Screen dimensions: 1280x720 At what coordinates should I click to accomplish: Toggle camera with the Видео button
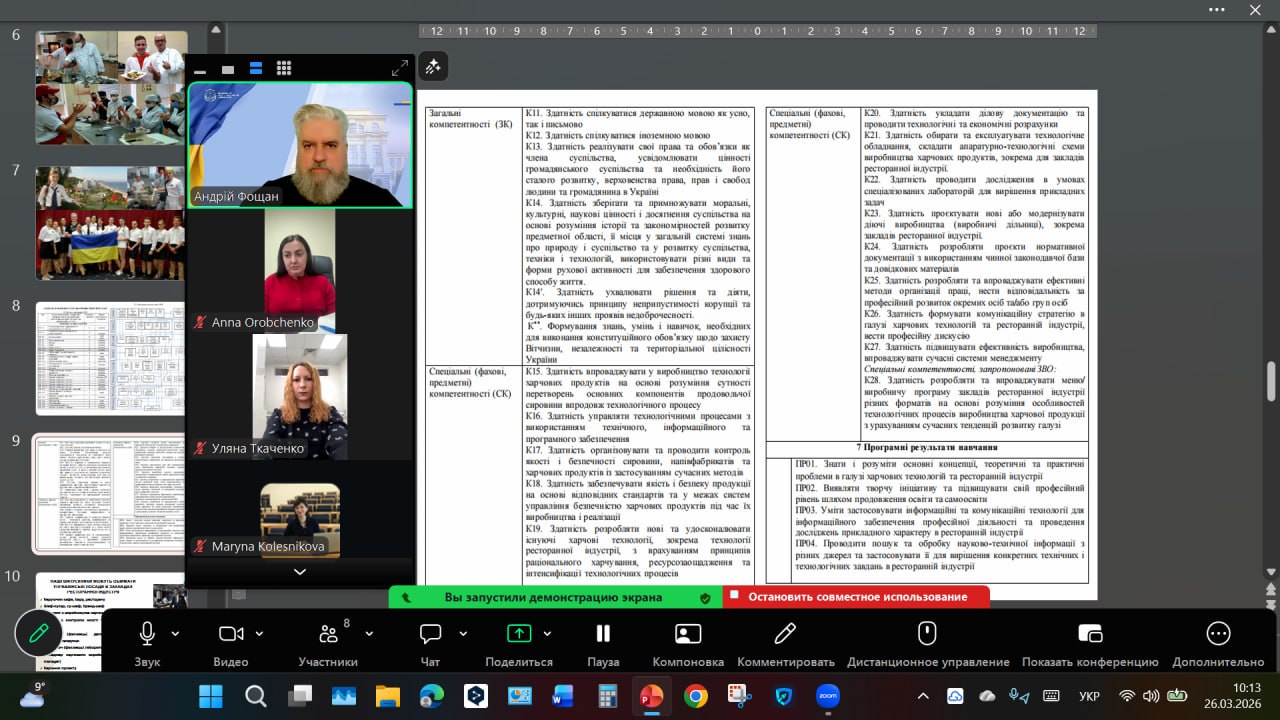(231, 634)
